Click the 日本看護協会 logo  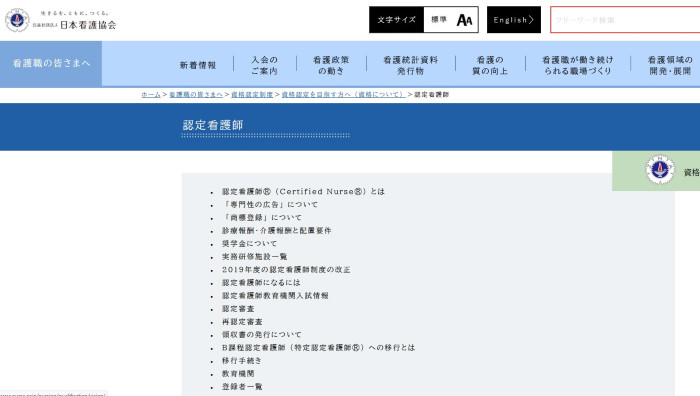[x=61, y=20]
